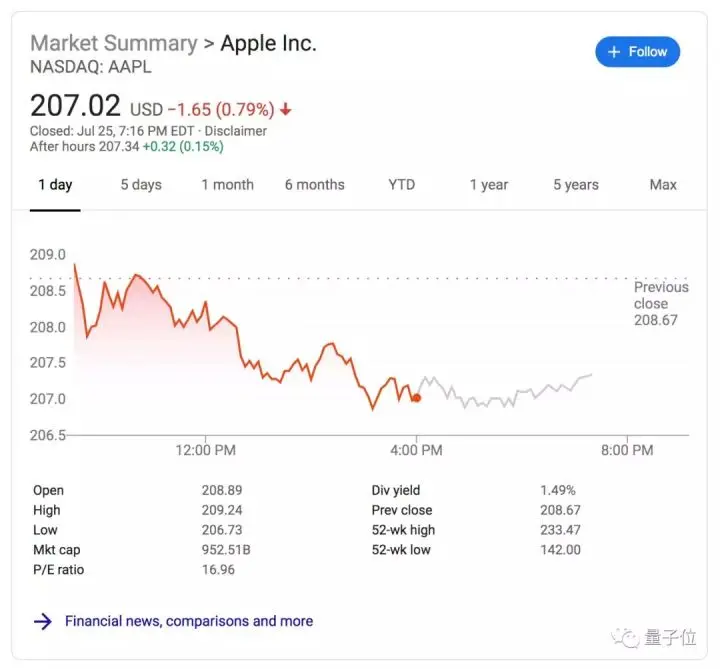
Task: Show the 6 months range
Action: 314,185
